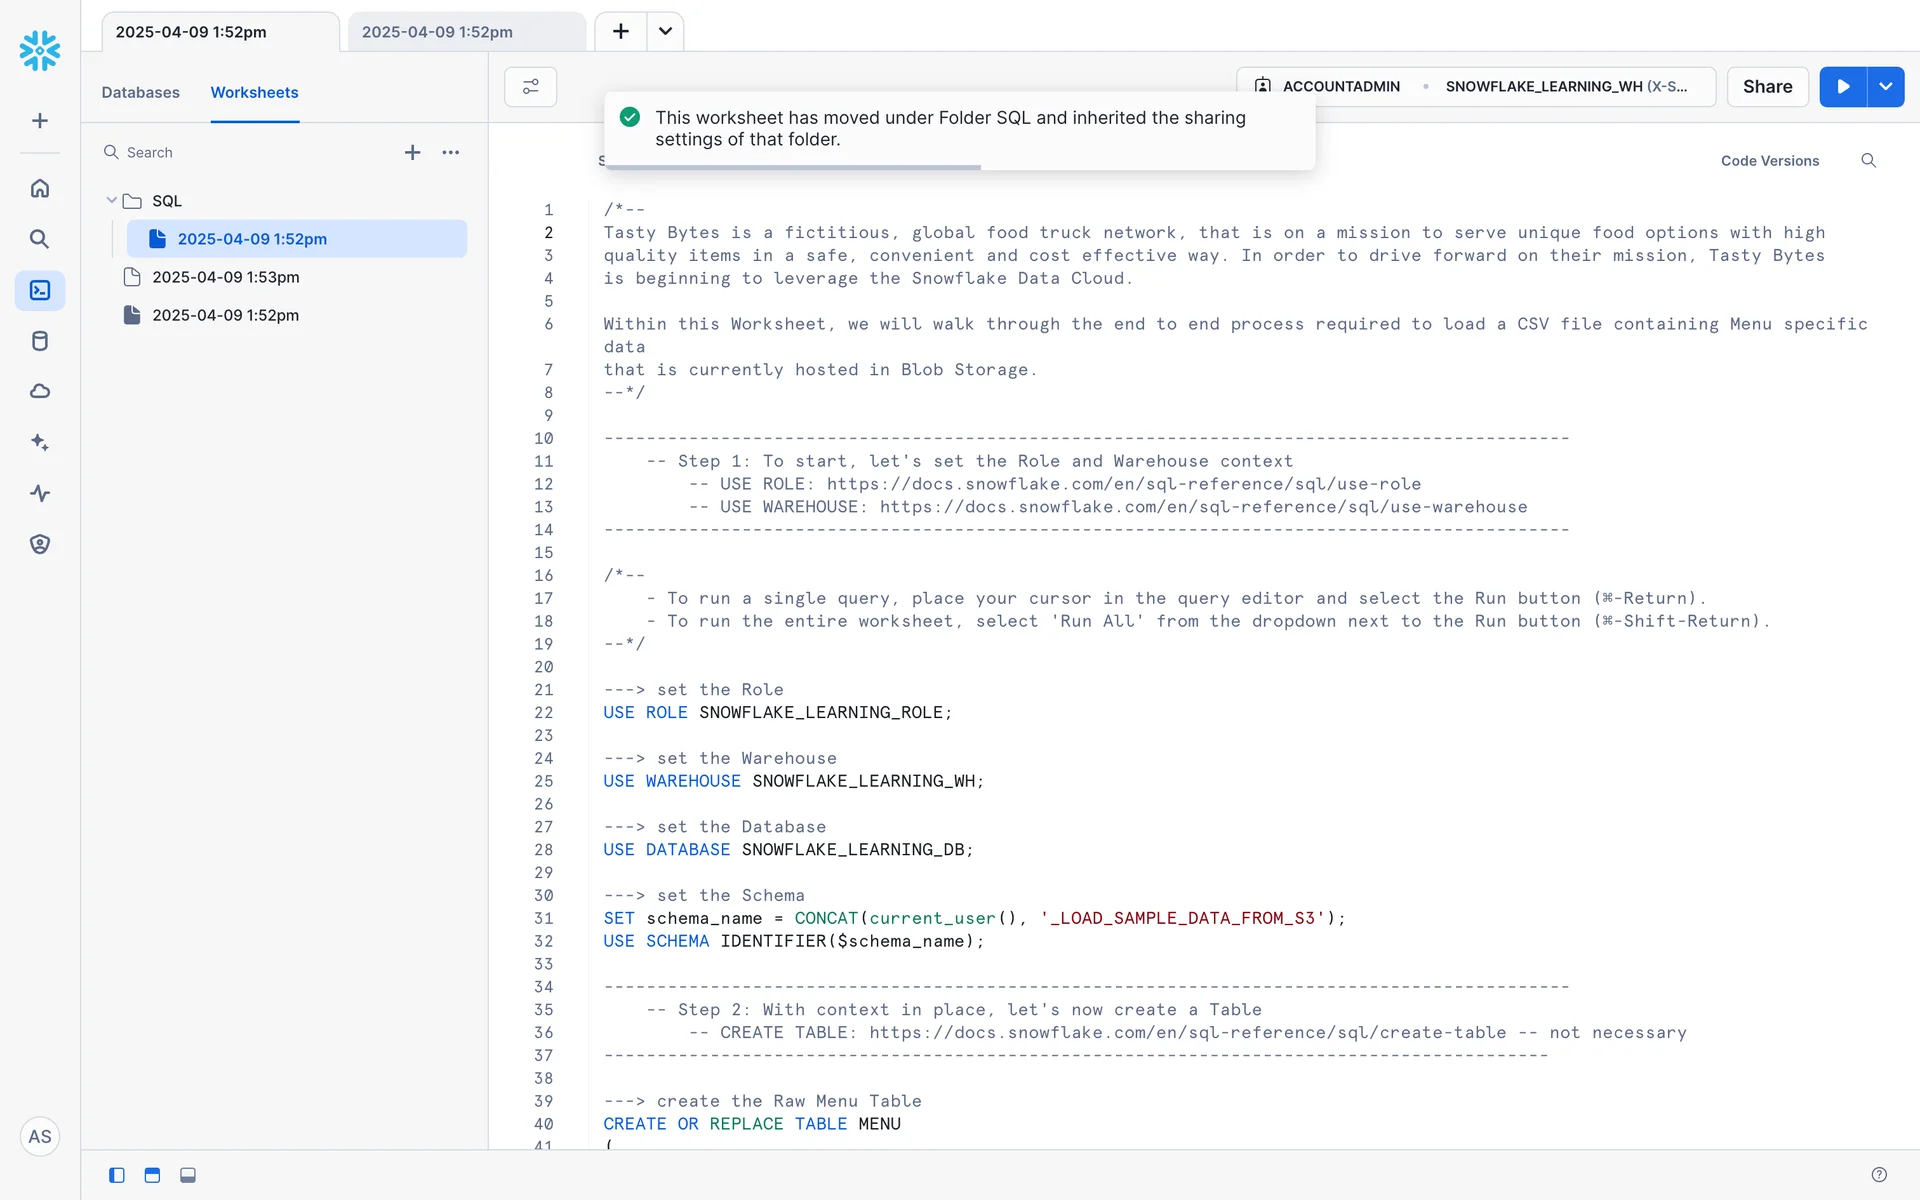Open the run options dropdown arrow

(x=1885, y=87)
